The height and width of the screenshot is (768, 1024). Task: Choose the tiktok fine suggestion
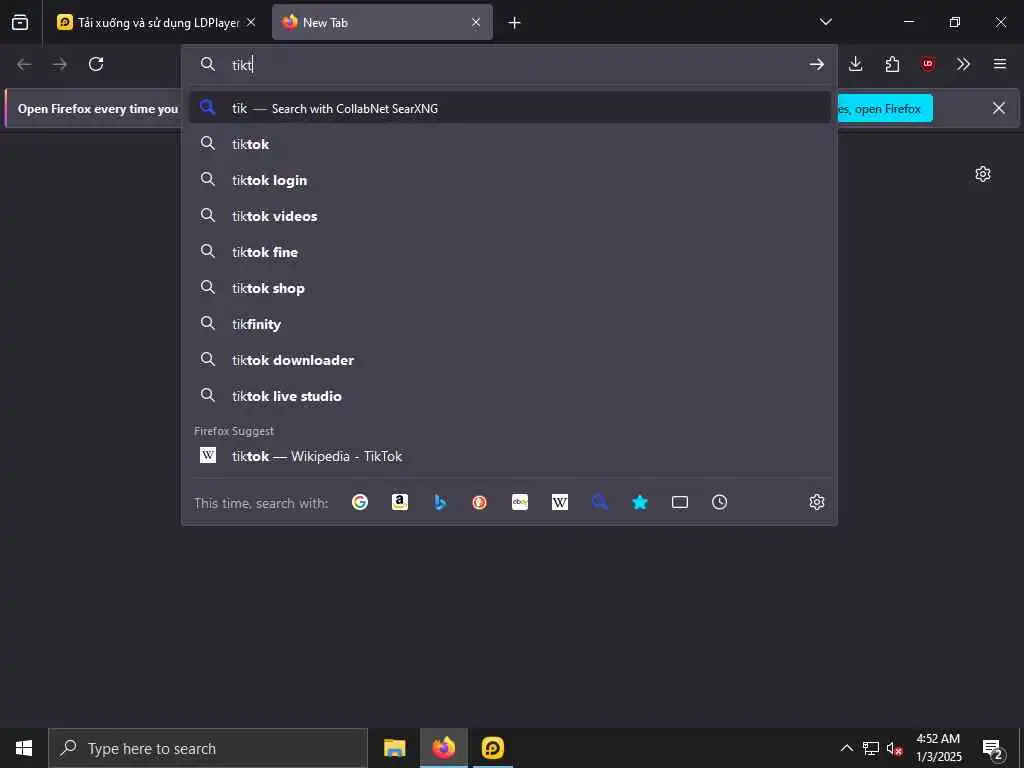pos(509,251)
